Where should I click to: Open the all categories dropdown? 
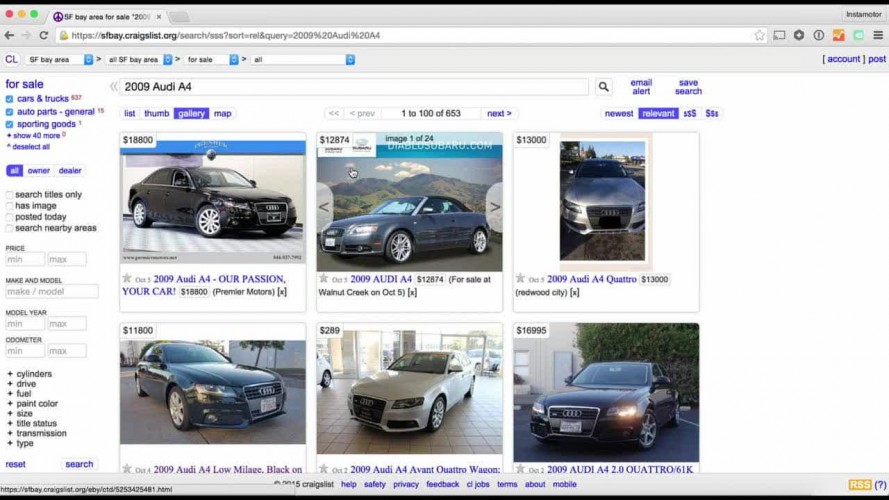(x=303, y=60)
